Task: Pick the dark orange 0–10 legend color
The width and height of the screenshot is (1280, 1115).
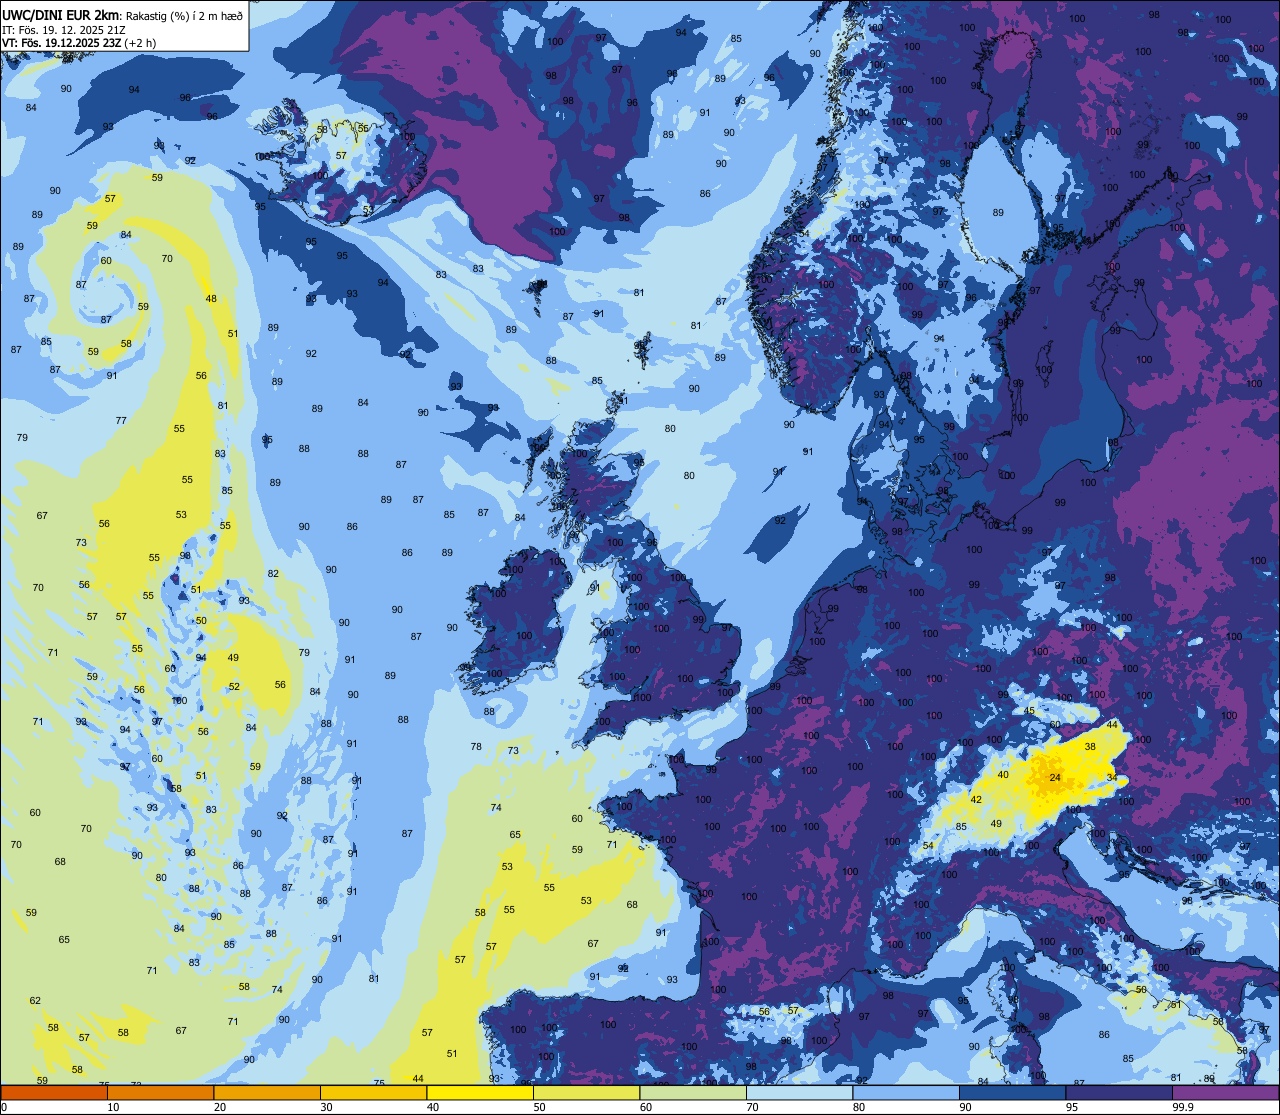Action: (54, 1093)
